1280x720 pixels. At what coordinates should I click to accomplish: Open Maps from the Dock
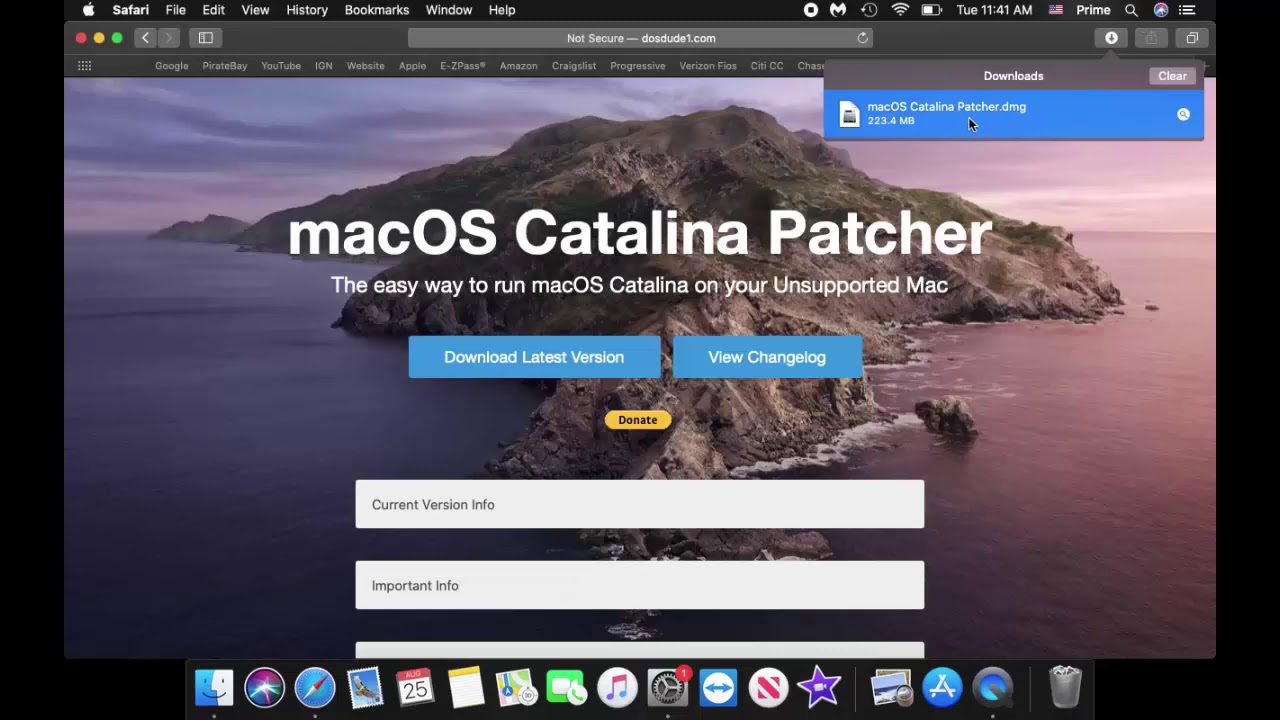(x=516, y=688)
